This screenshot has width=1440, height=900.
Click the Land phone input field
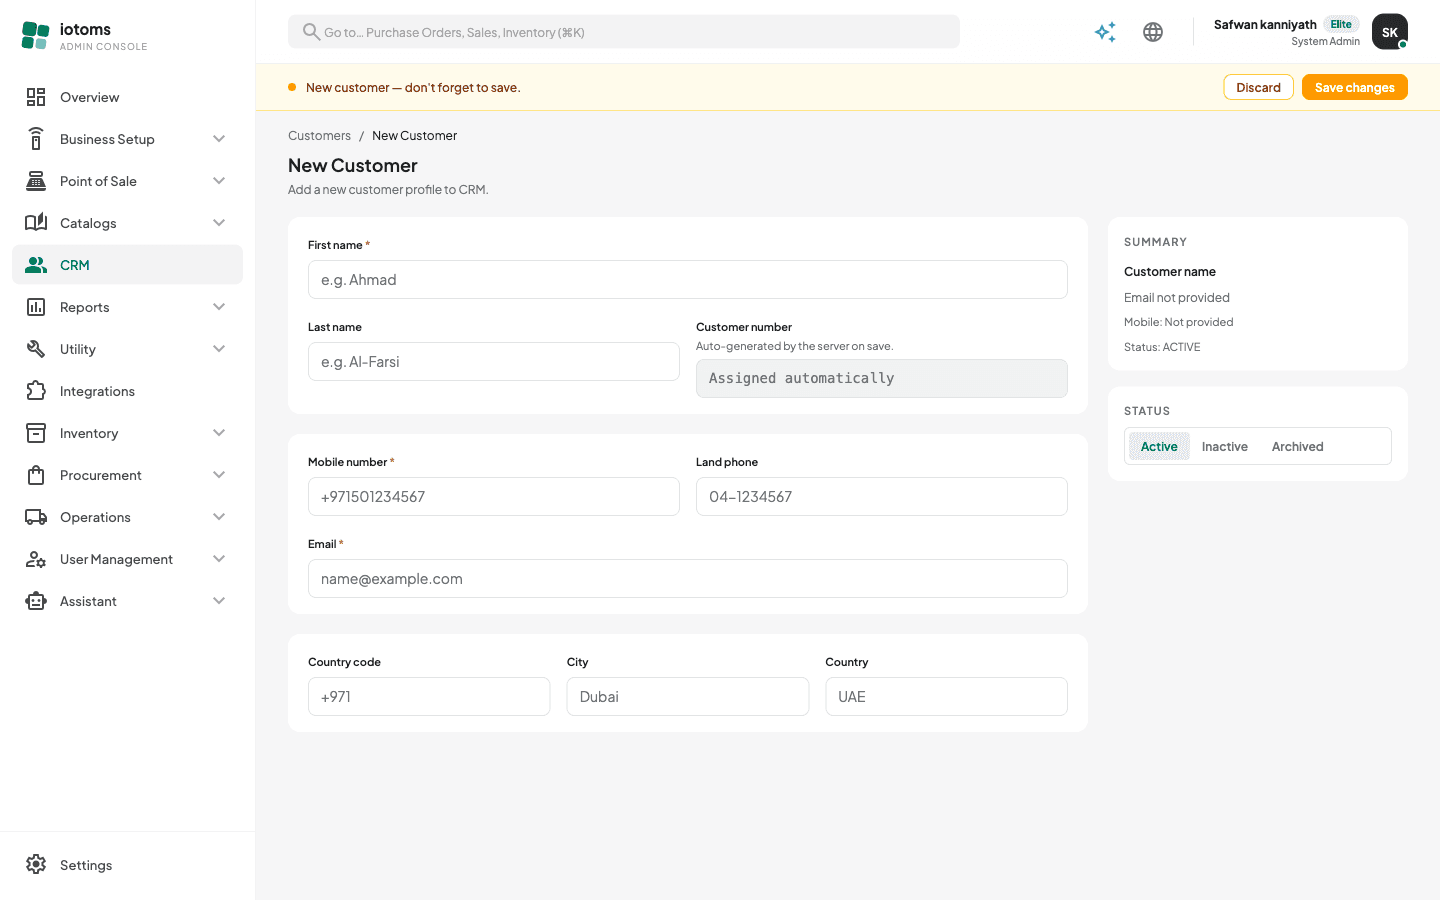tap(882, 497)
